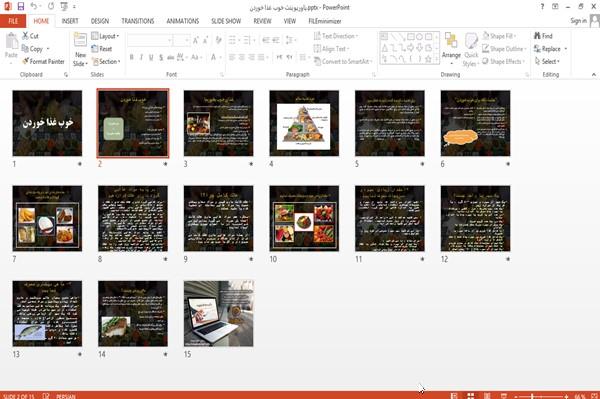Expand the Section dropdown
600x399 pixels.
coord(106,61)
